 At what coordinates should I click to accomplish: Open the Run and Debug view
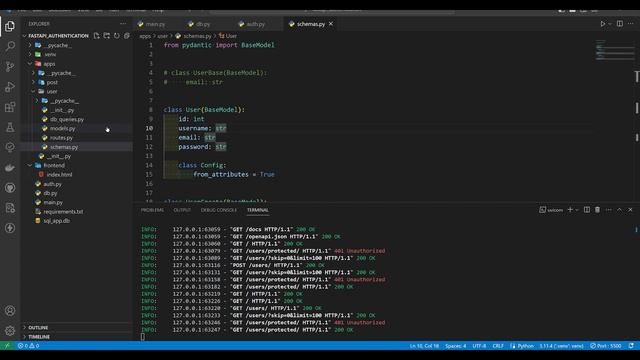(10, 87)
